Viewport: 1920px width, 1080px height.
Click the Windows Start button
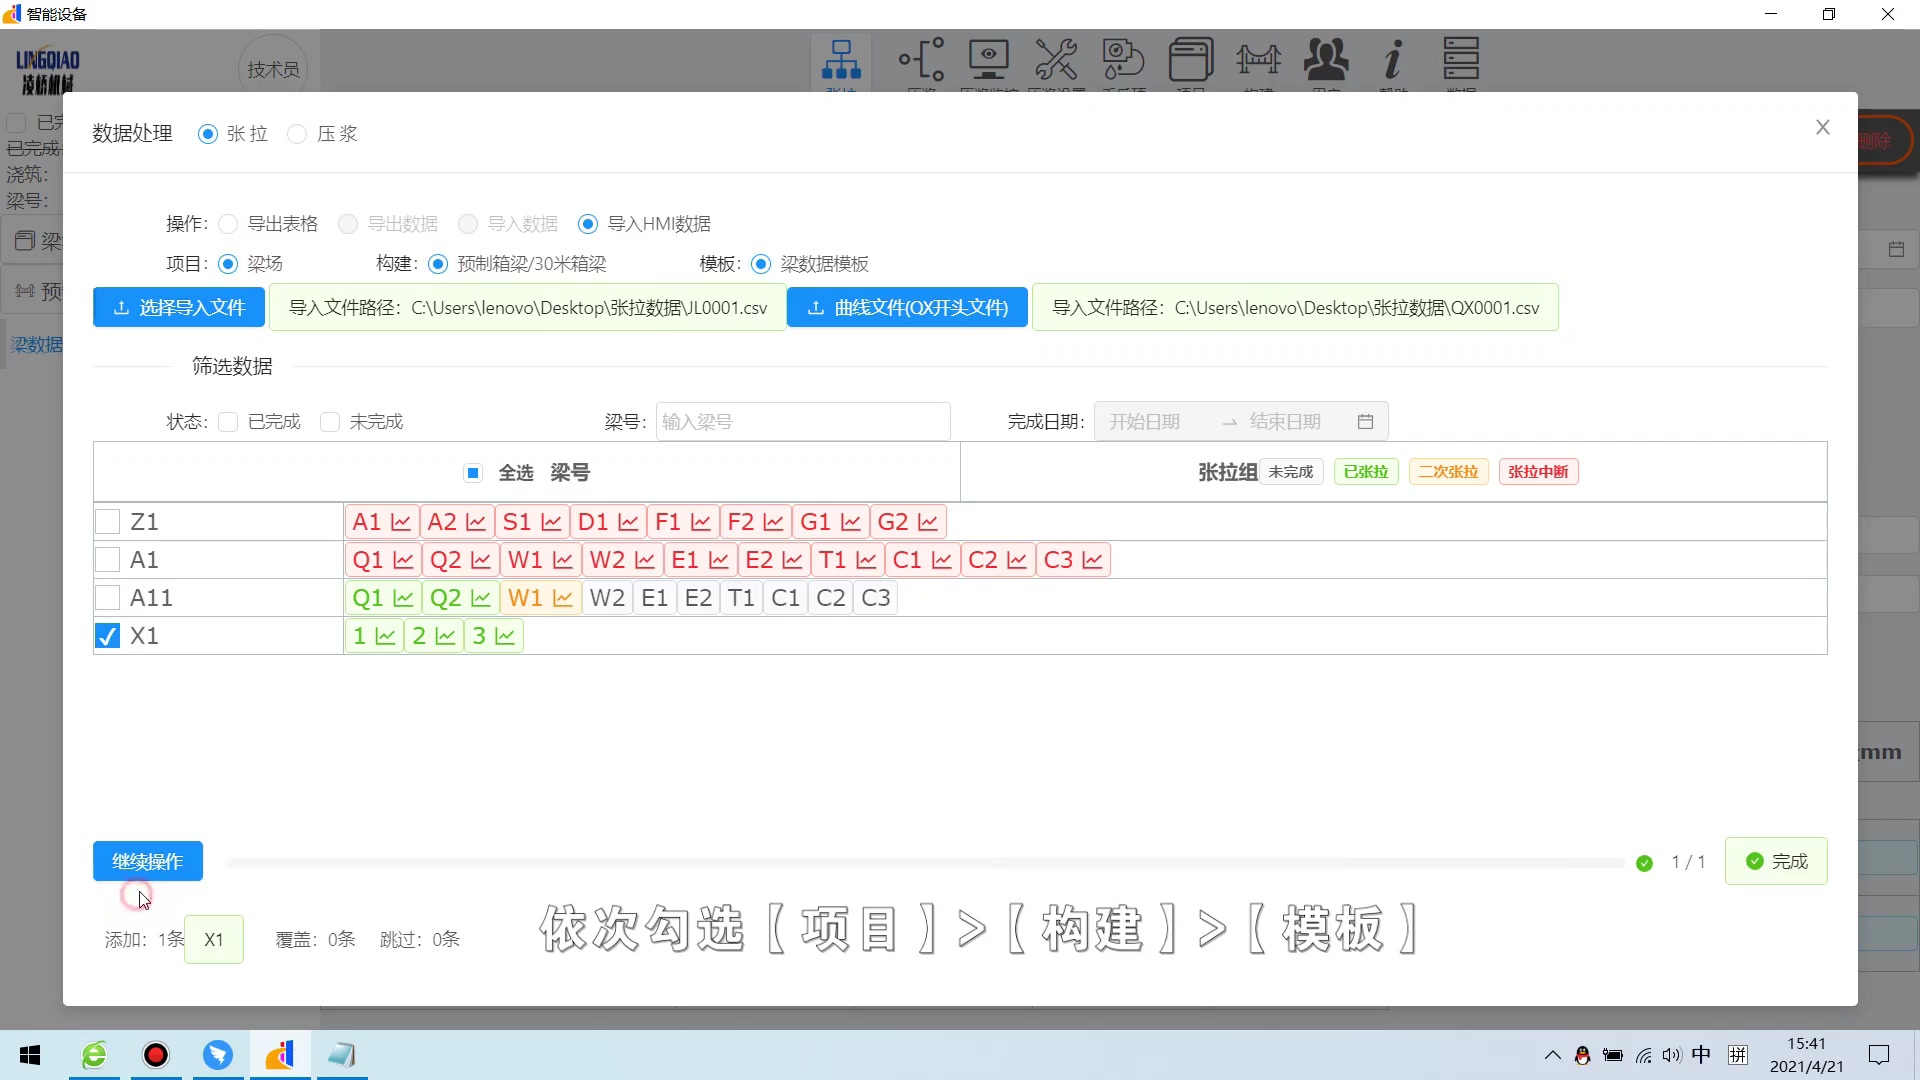pyautogui.click(x=30, y=1055)
